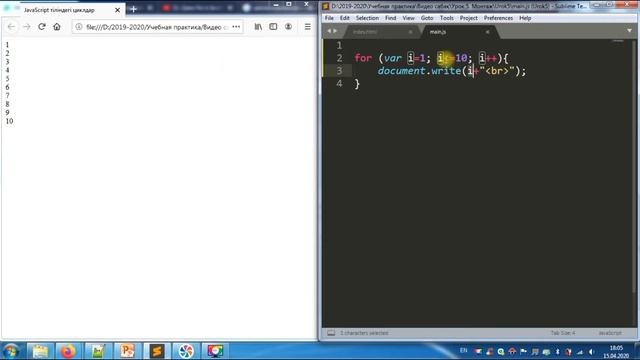Open the View menu
Viewport: 640px width, 360px height.
[x=408, y=18]
